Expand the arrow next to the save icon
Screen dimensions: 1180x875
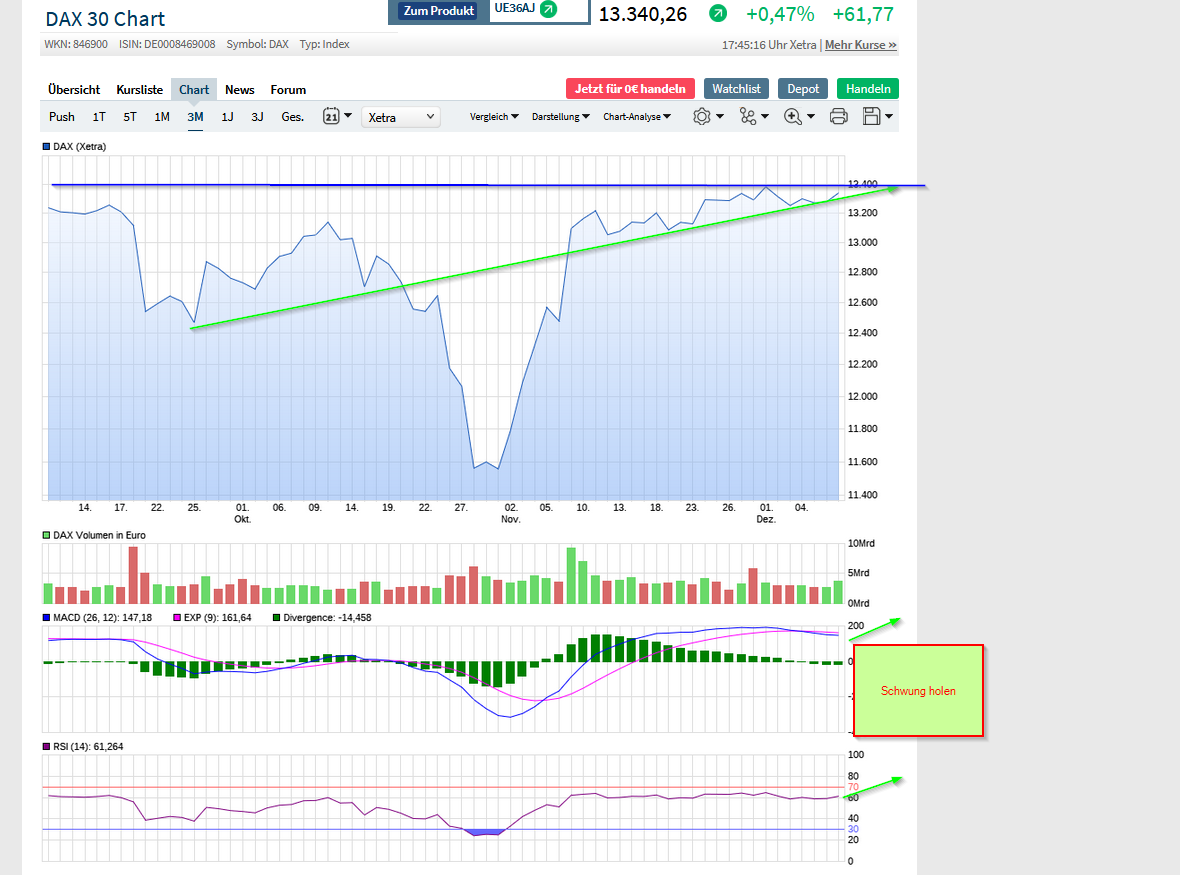point(889,116)
